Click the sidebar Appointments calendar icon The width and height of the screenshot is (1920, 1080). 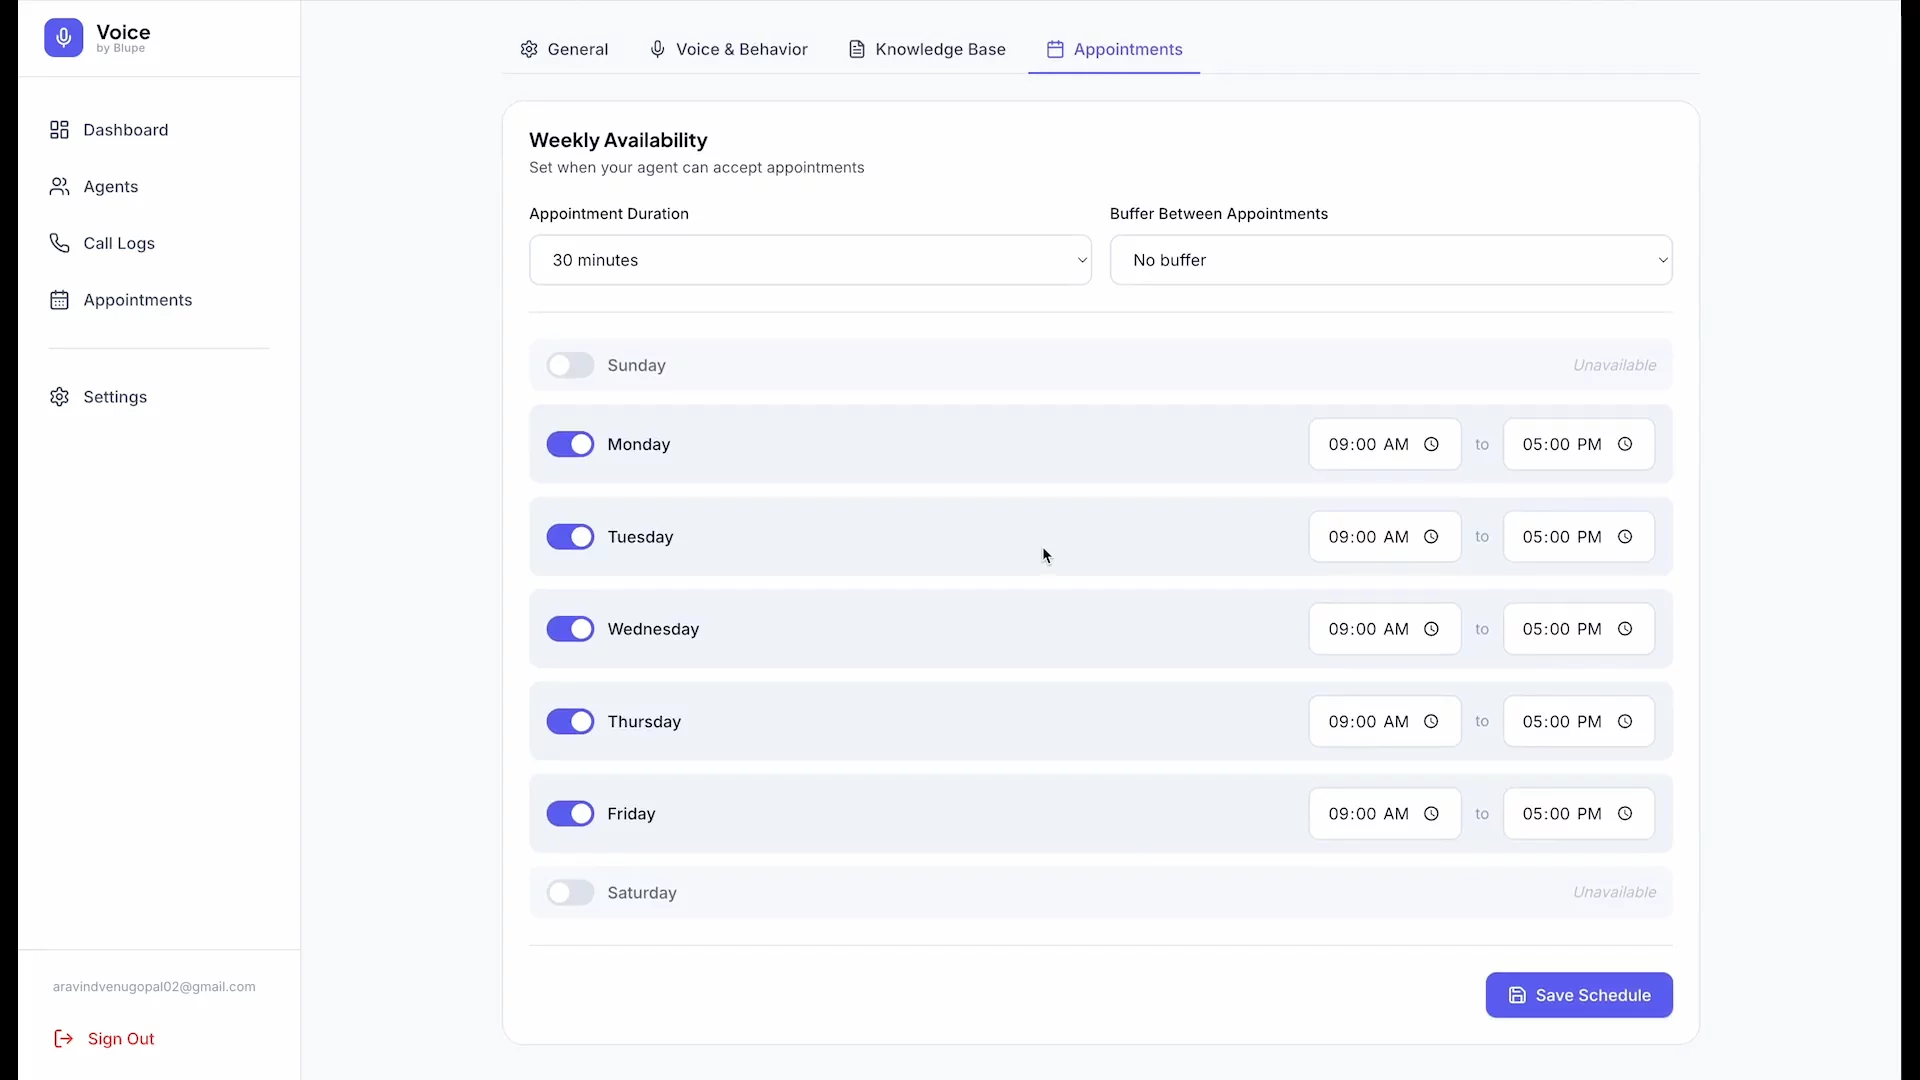[59, 300]
